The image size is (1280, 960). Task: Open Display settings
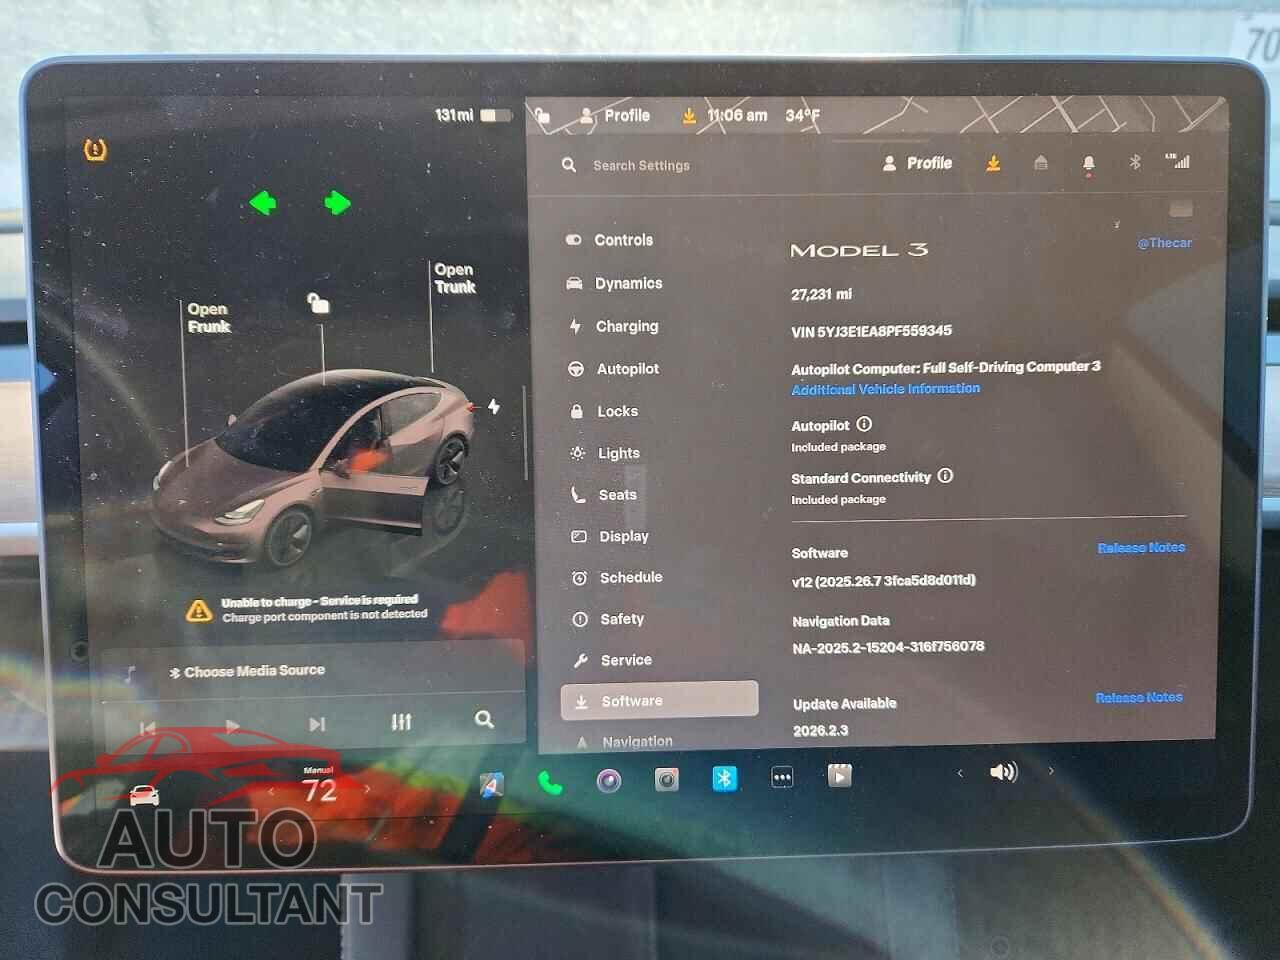pos(610,537)
